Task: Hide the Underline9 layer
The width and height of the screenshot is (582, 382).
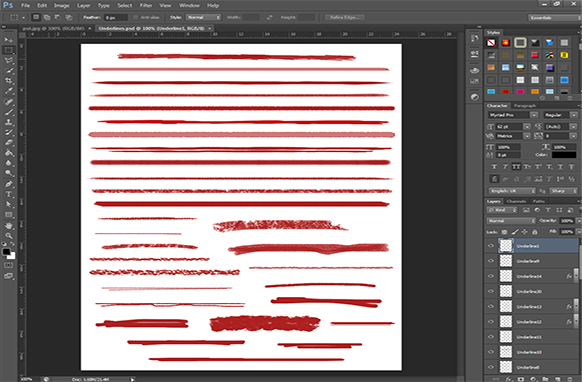Action: click(491, 261)
